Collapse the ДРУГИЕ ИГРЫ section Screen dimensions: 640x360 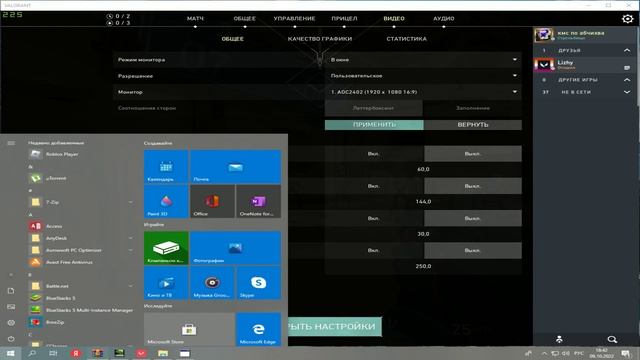pos(627,80)
